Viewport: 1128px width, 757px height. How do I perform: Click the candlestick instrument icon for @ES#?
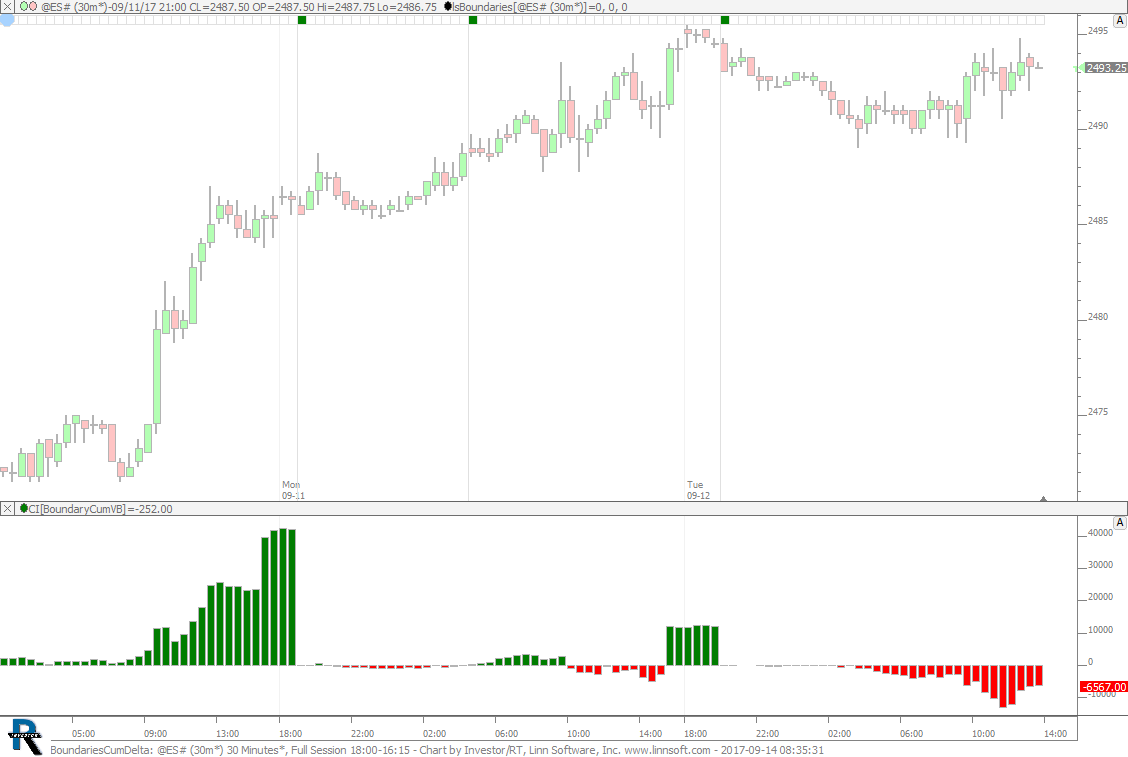(28, 6)
